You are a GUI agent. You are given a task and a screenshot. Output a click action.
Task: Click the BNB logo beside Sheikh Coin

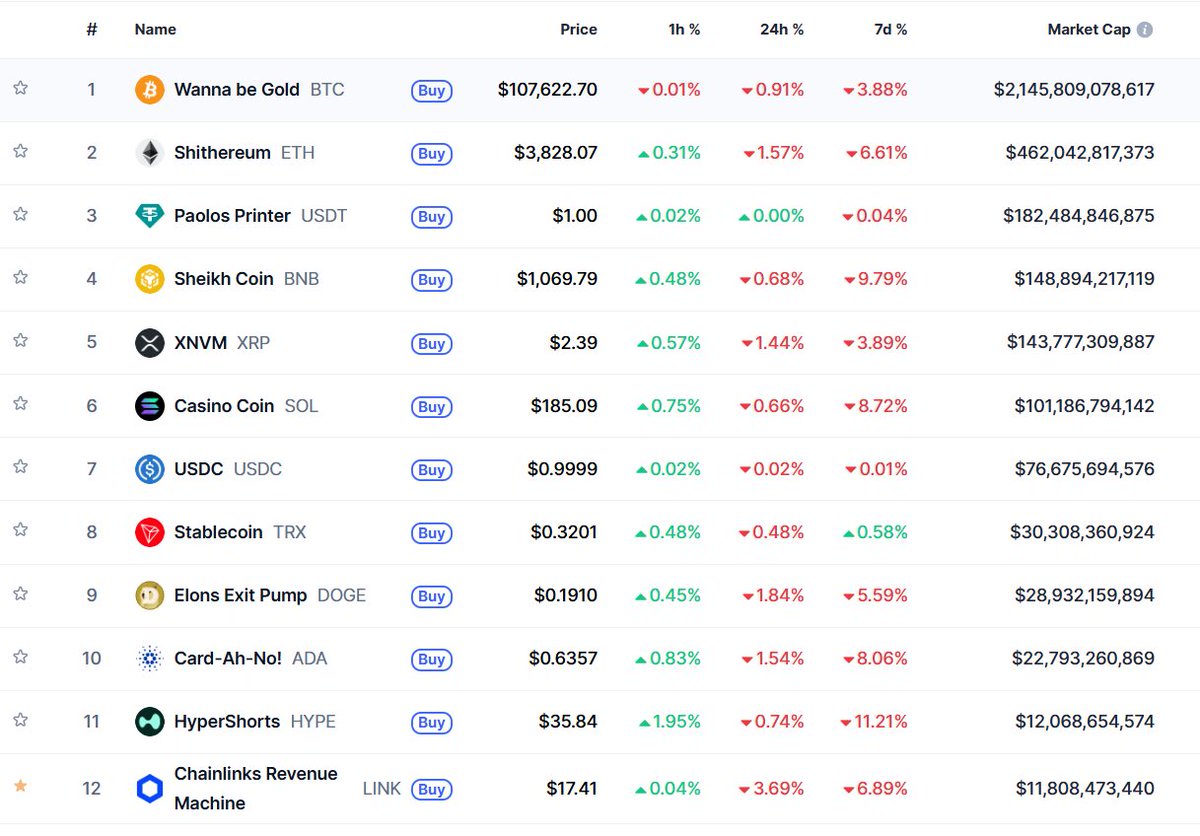(x=149, y=279)
